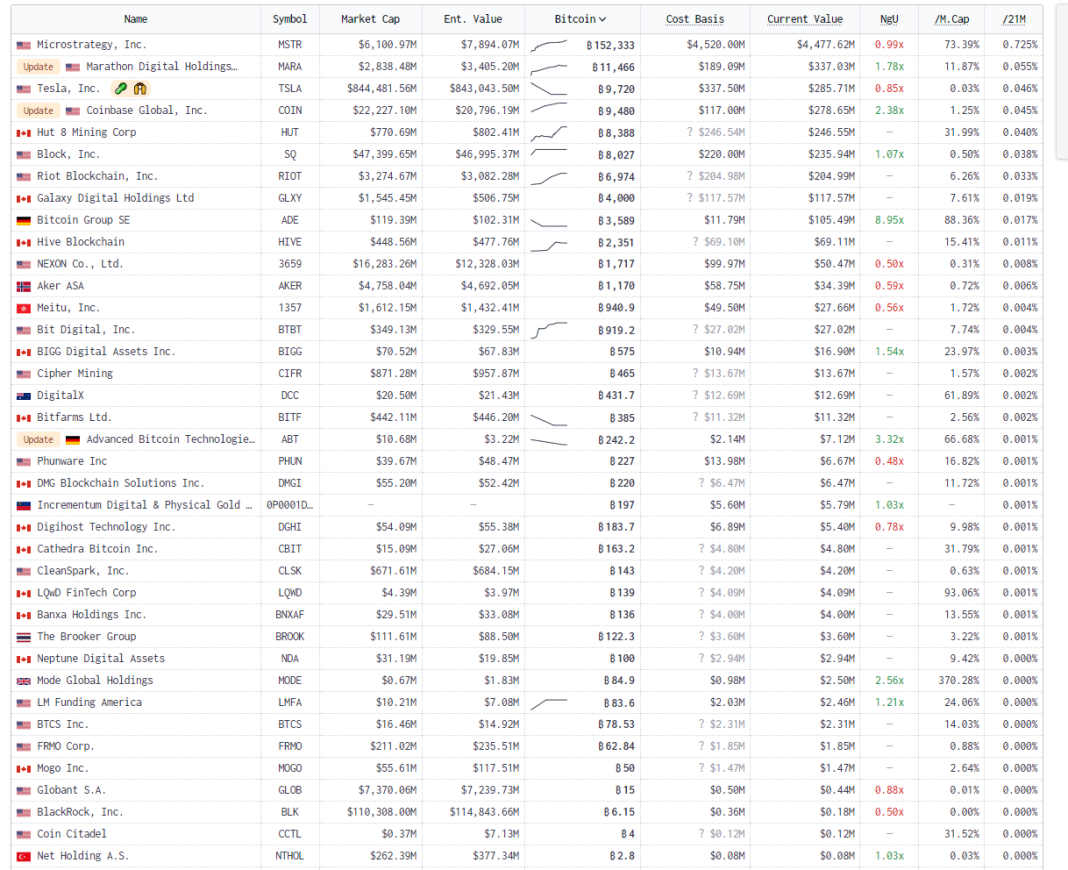Toggle the Bitcoin column sort chevron
The width and height of the screenshot is (1068, 870).
(602, 19)
